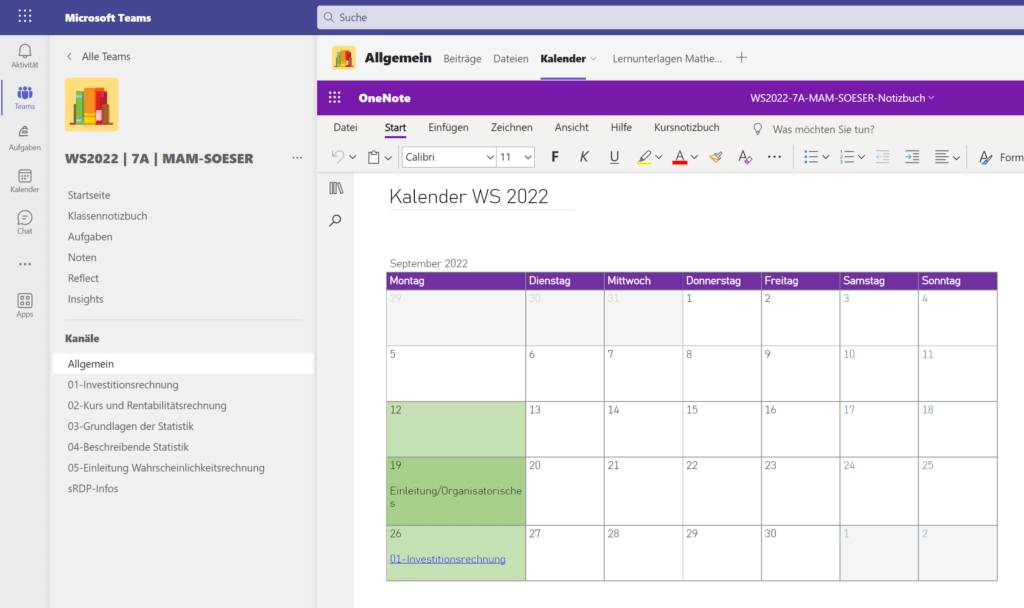
Task: Open Kalender from the left rail
Action: click(25, 181)
